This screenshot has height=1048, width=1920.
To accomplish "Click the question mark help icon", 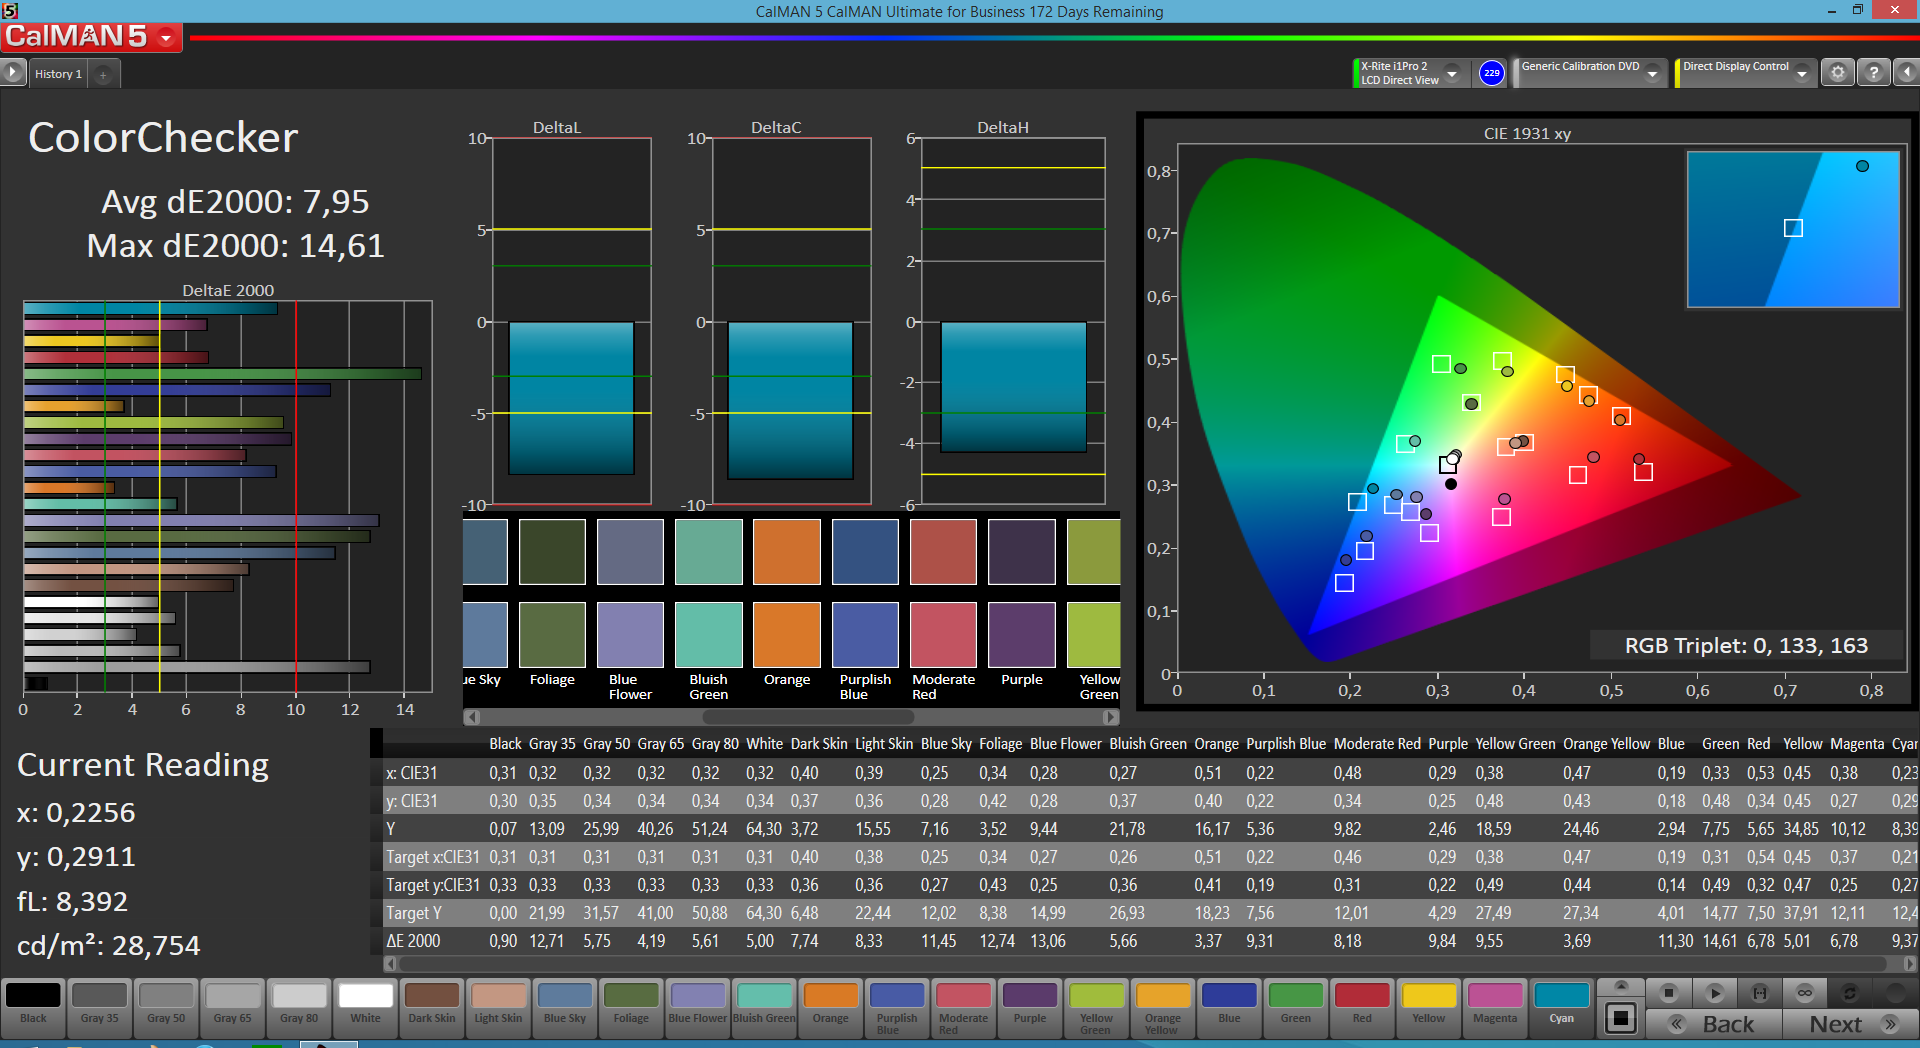I will pos(1873,73).
